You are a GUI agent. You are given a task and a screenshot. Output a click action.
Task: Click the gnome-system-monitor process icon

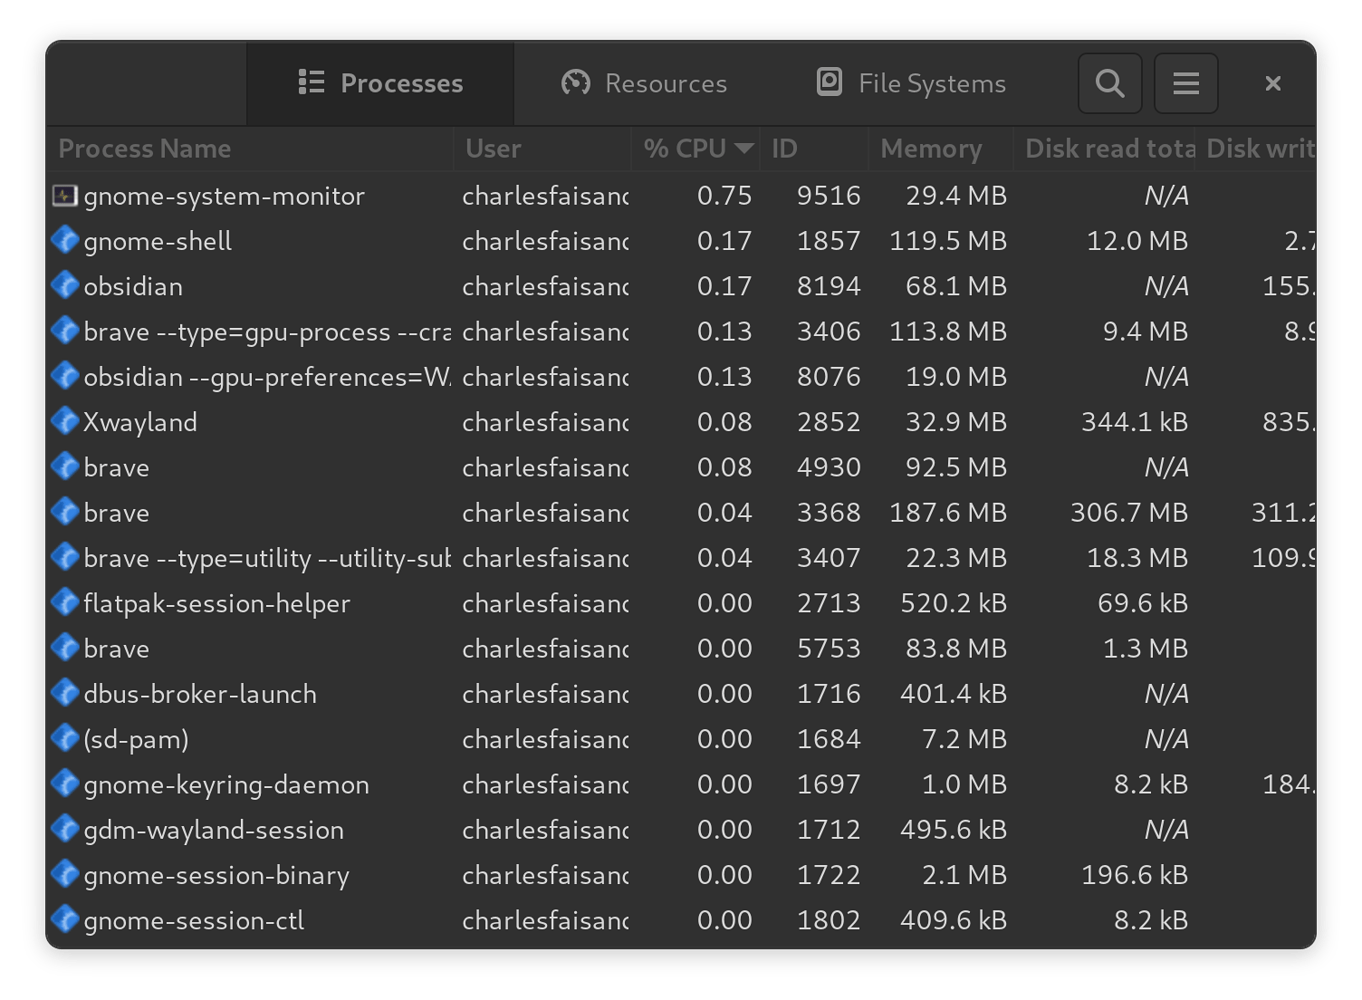tap(65, 195)
